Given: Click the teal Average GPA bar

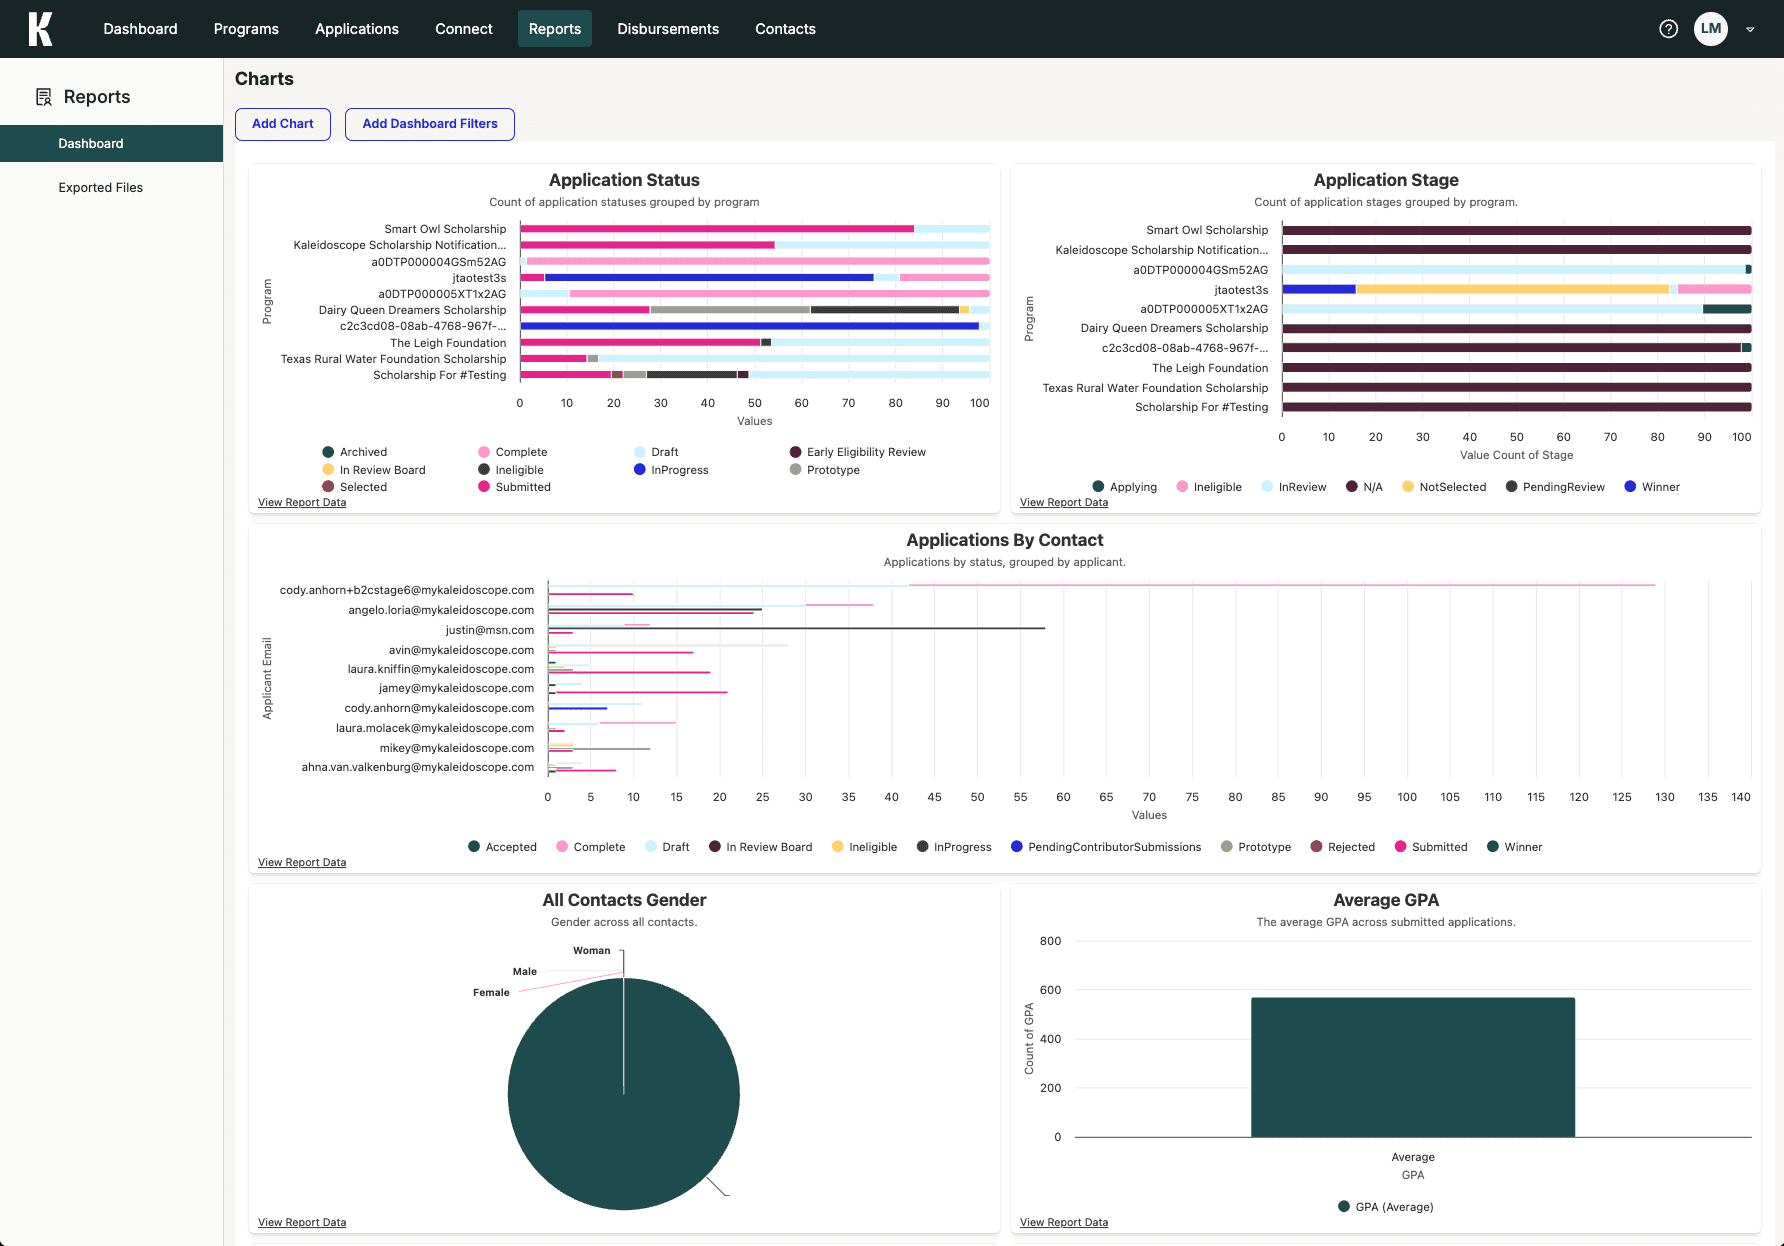Looking at the screenshot, I should coord(1412,1068).
